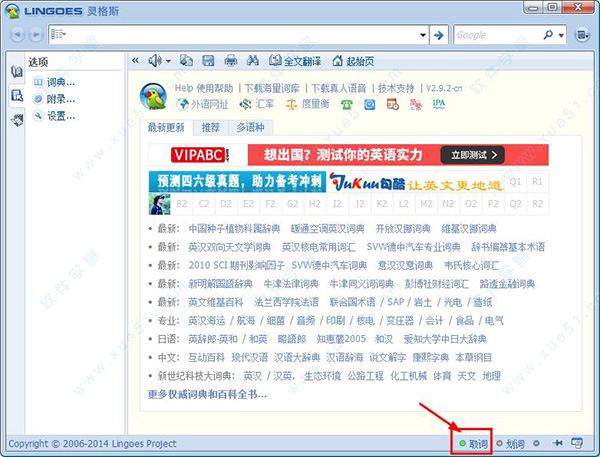Open the 下载真人语音 link
This screenshot has height=457, width=600.
click(339, 88)
